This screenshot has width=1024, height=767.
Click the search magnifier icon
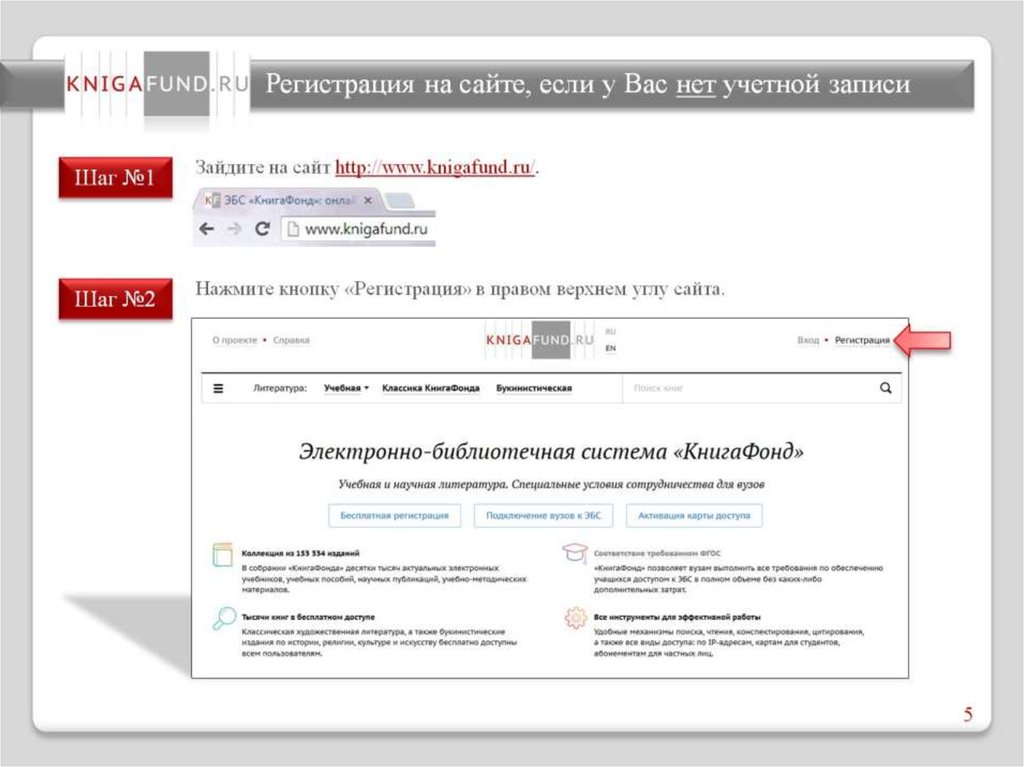click(x=885, y=388)
